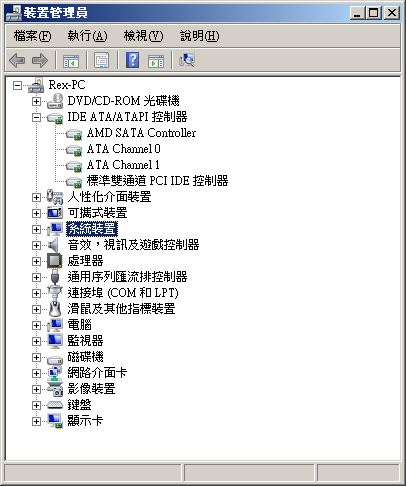Image resolution: width=406 pixels, height=486 pixels.
Task: Collapse the Rex-PC root node
Action: click(x=17, y=86)
